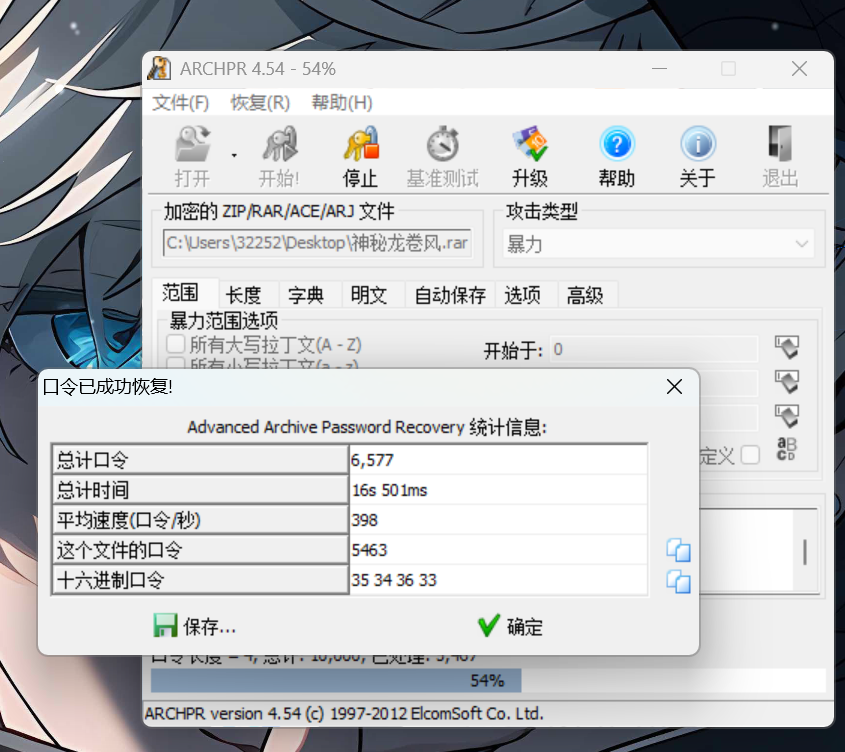Click the 基准测试 (Benchmark) stopwatch icon
Image resolution: width=845 pixels, height=752 pixels.
[442, 146]
